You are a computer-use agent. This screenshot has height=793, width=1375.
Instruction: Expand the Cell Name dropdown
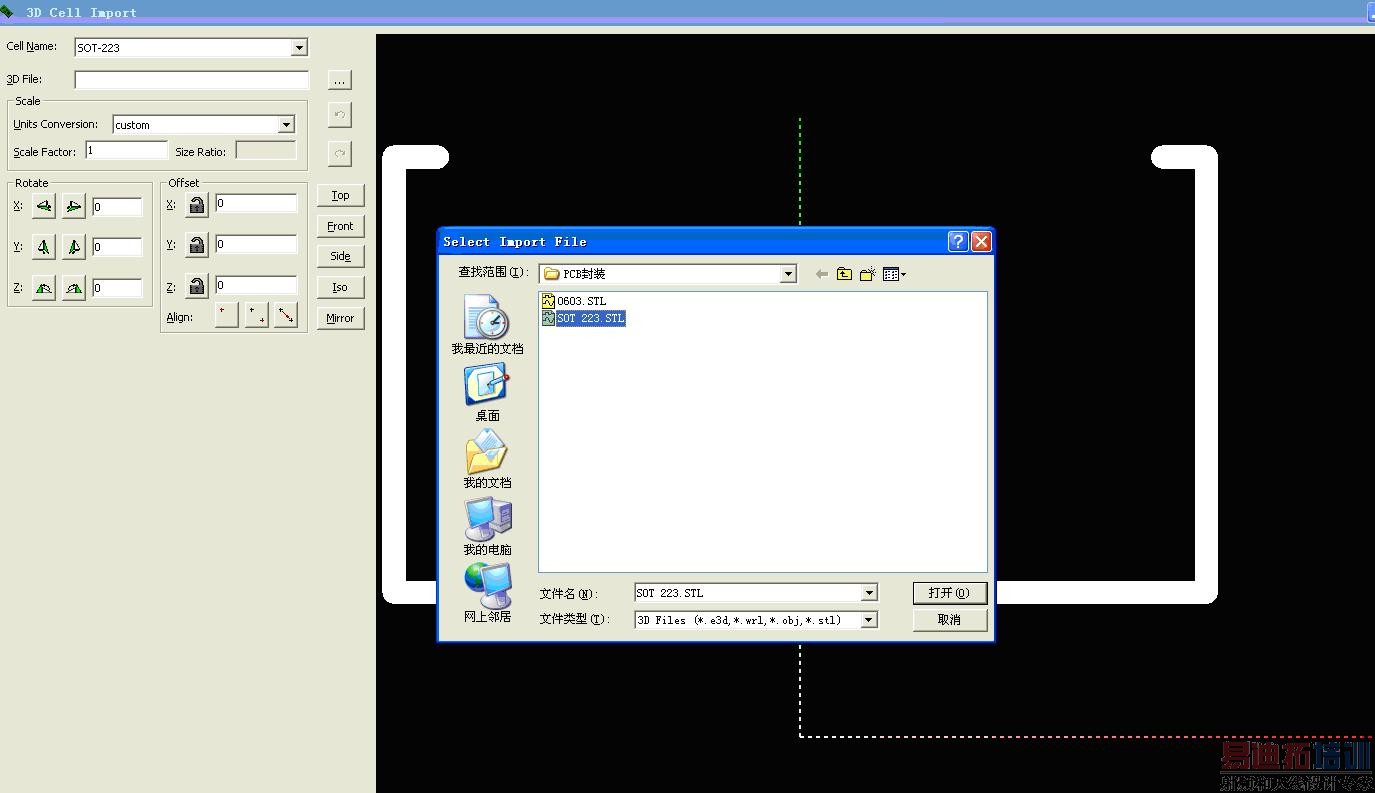[x=299, y=48]
